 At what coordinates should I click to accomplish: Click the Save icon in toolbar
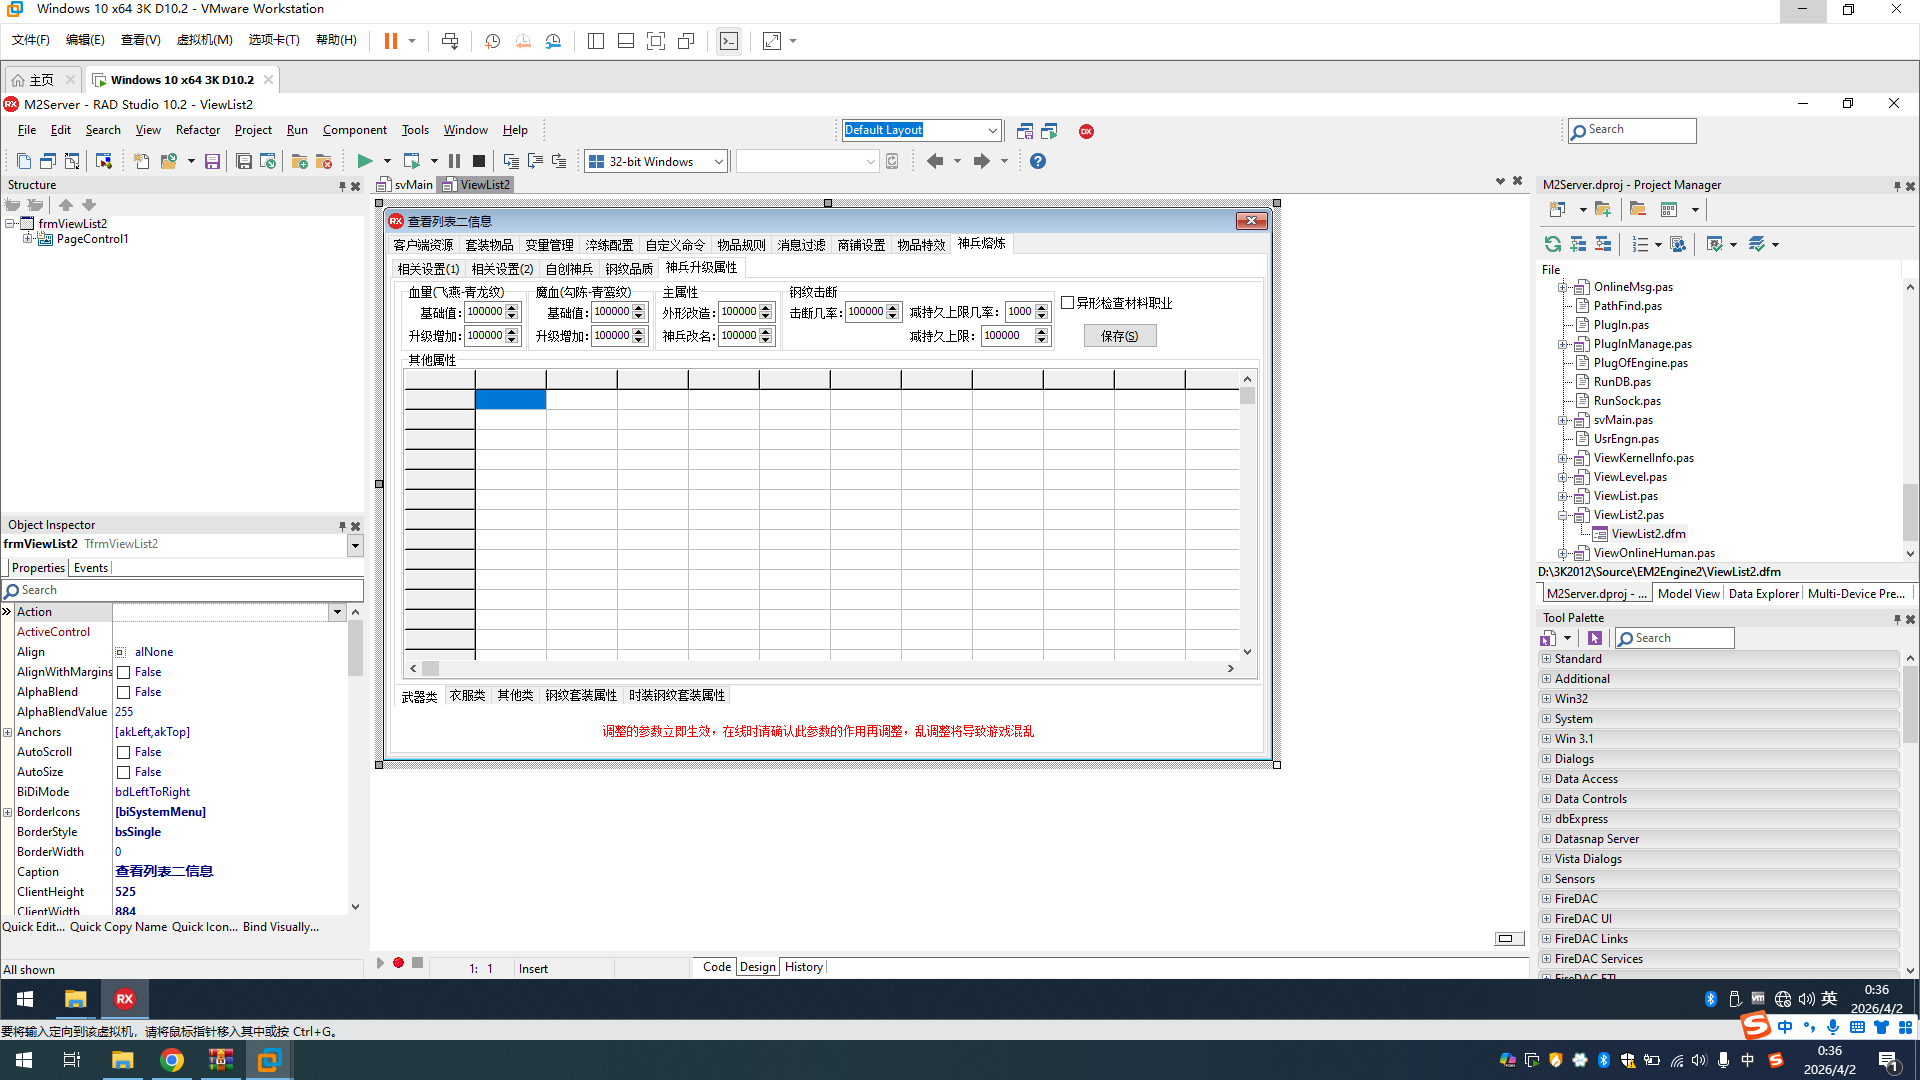point(212,161)
